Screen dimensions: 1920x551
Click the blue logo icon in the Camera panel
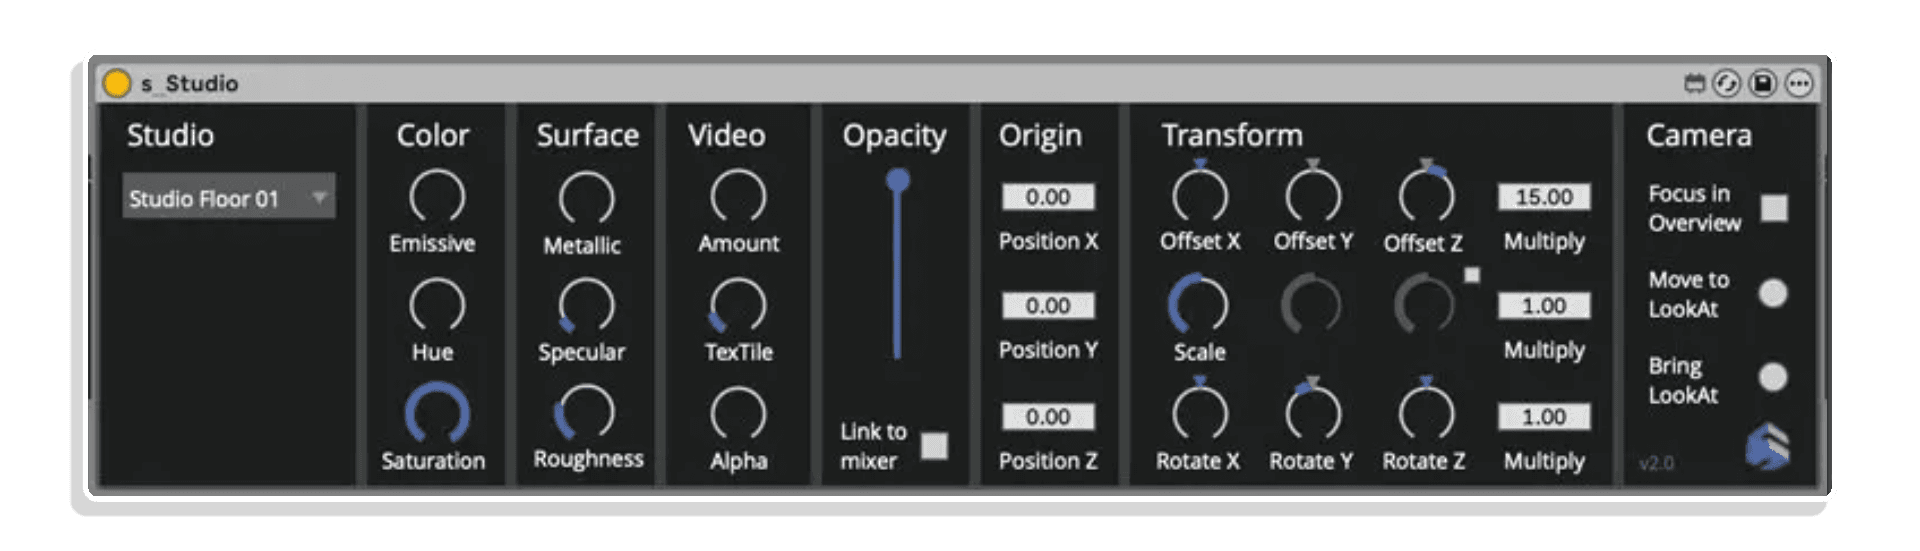(x=1768, y=446)
